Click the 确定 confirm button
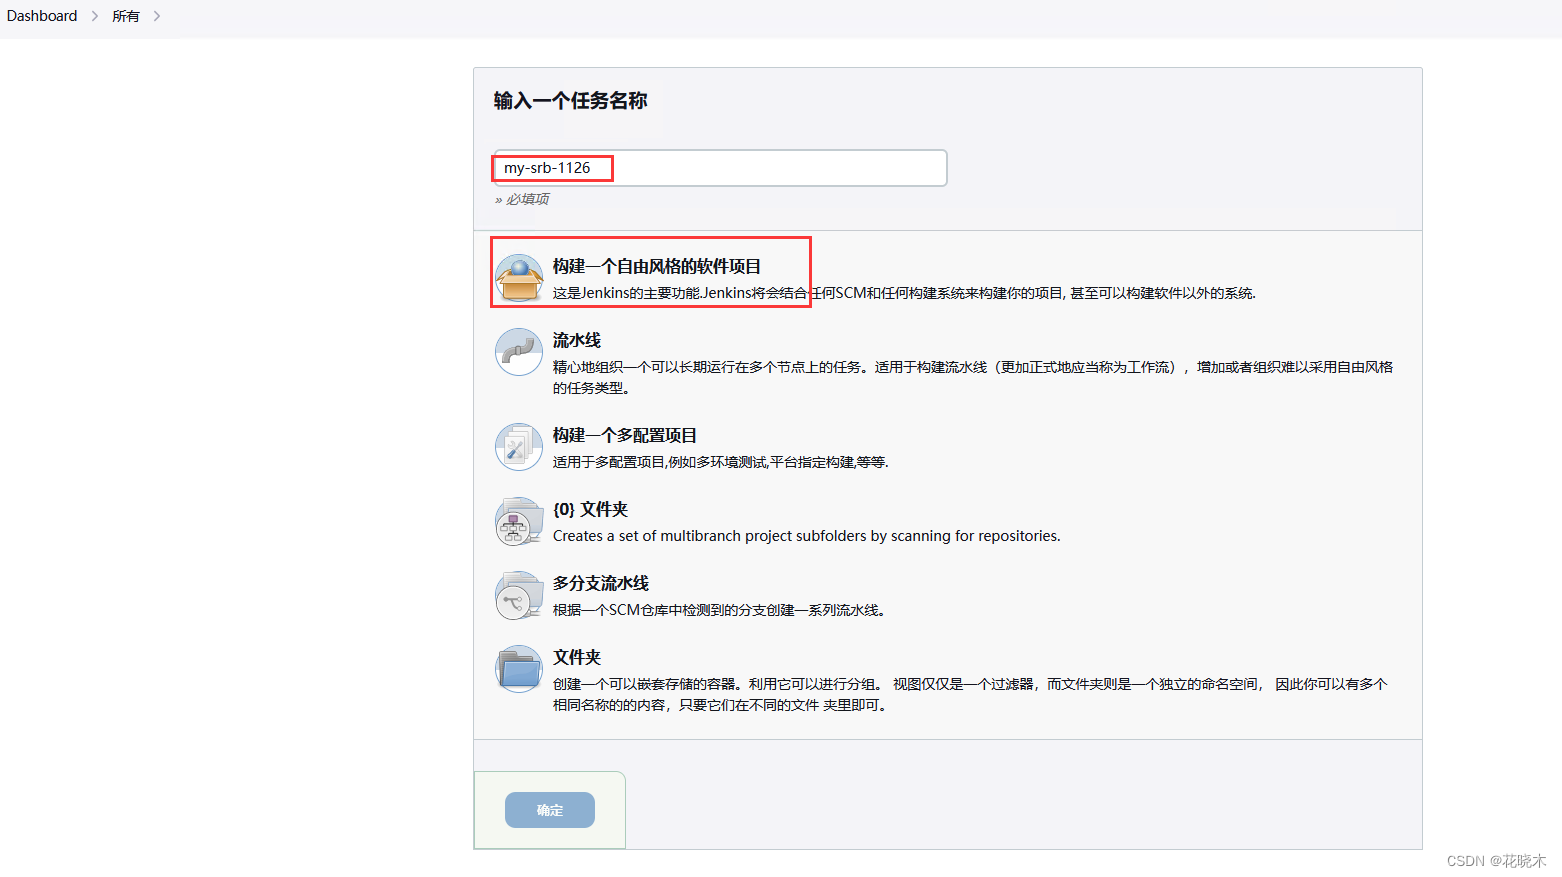 (550, 810)
